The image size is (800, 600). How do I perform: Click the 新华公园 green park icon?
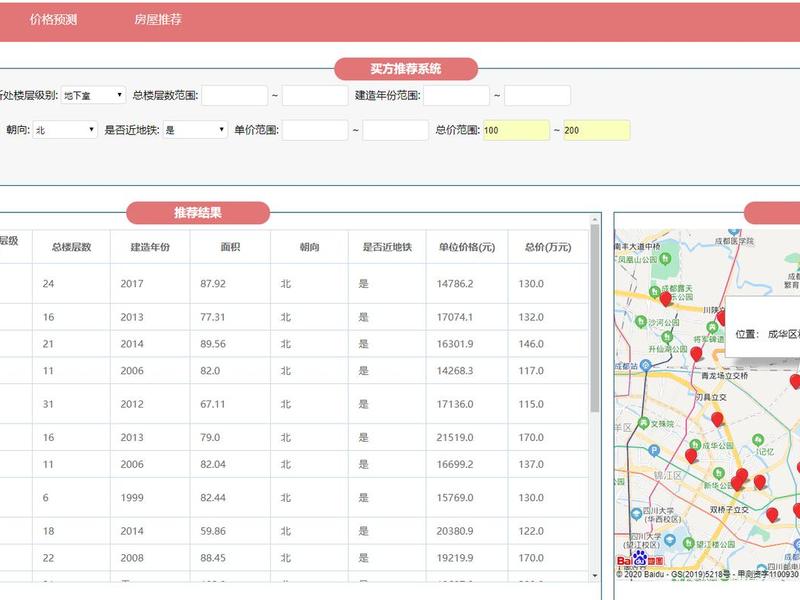719,473
